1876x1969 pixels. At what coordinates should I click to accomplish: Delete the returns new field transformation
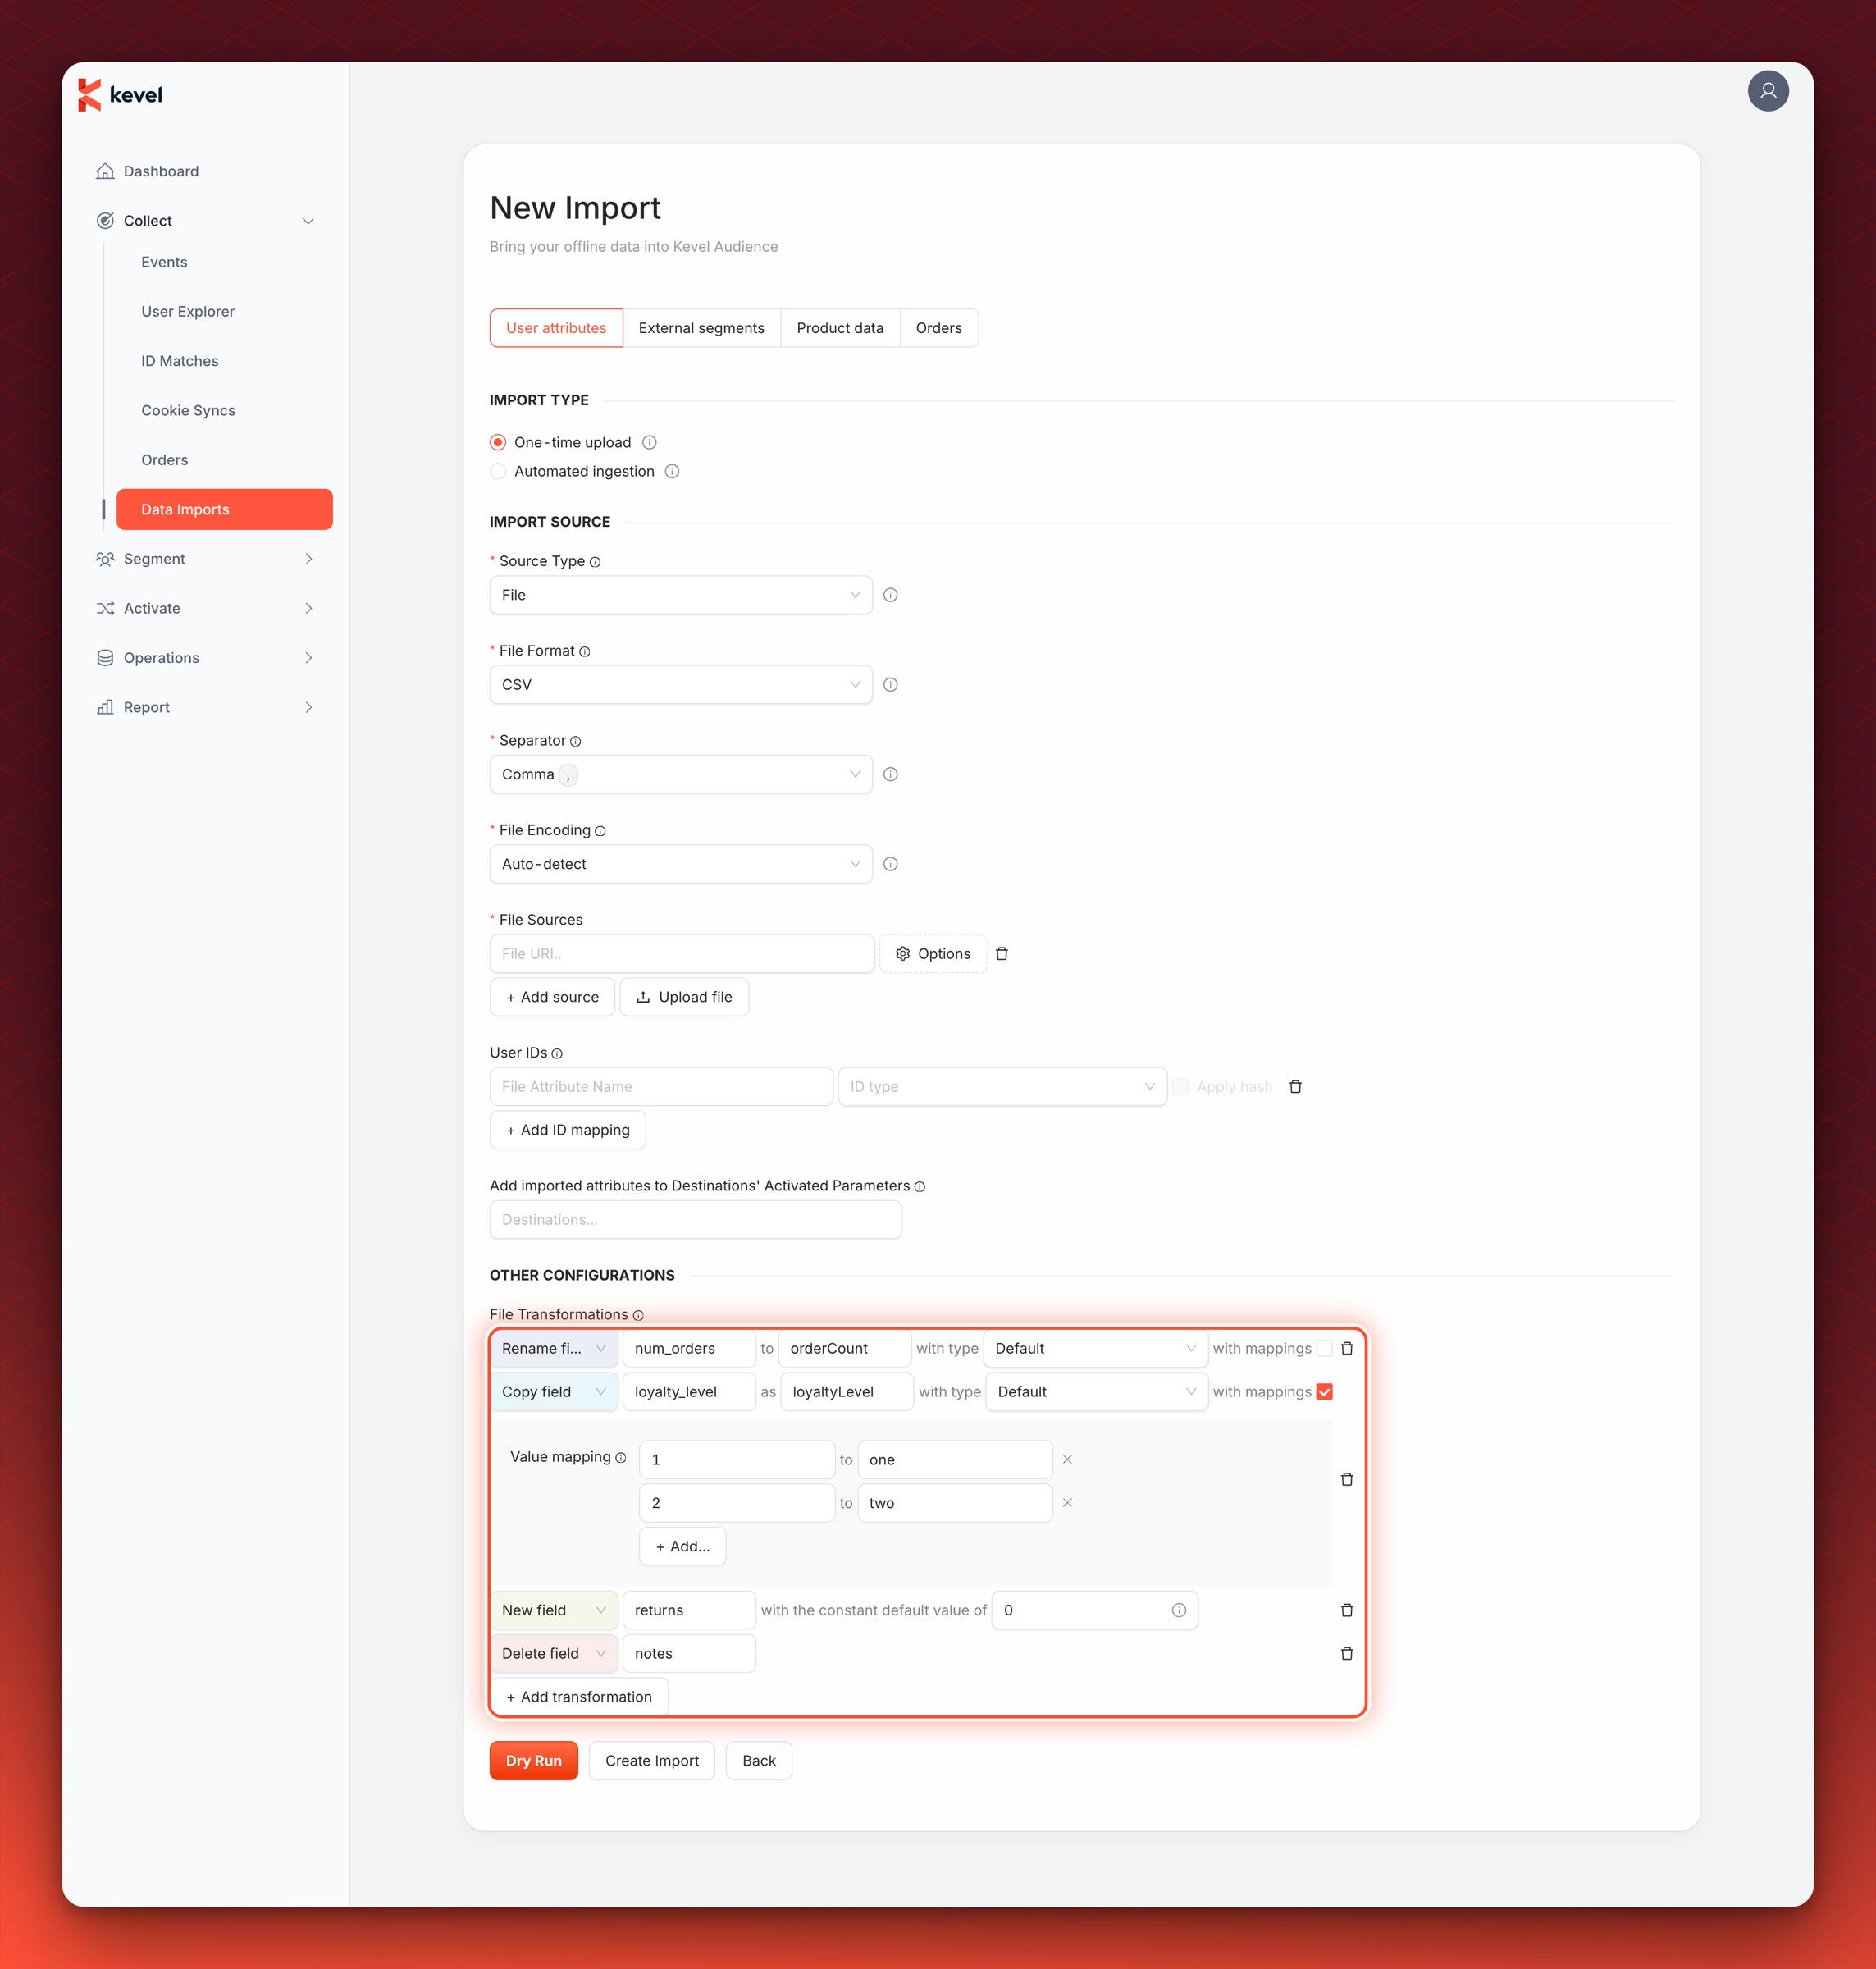[1346, 1610]
